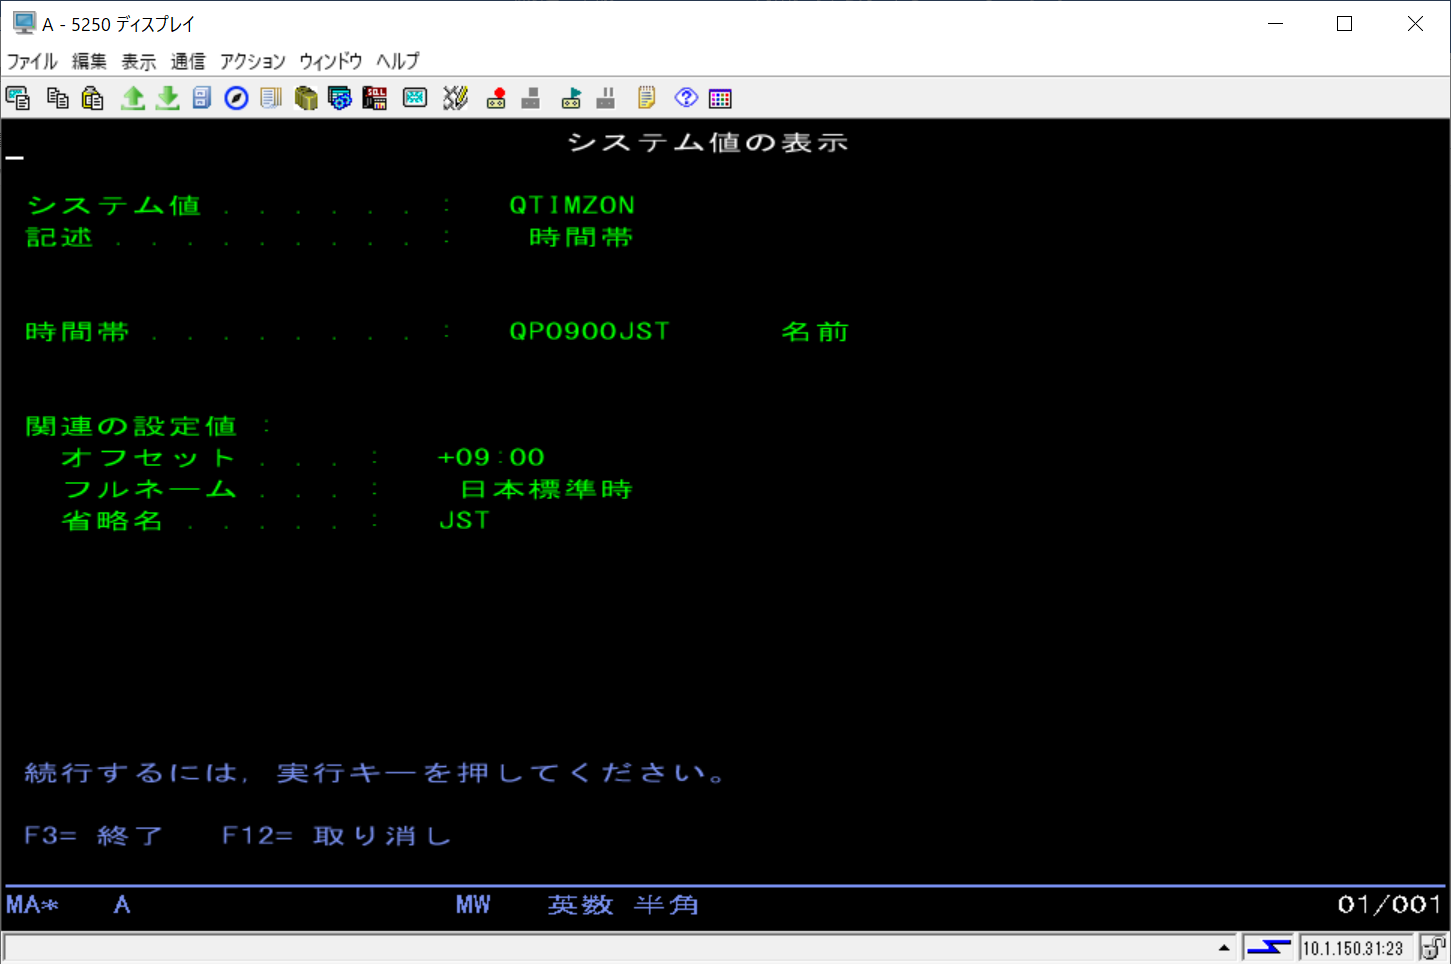Click the print screen capture toolbar icon
Viewport: 1451px width, 964px height.
pos(18,98)
